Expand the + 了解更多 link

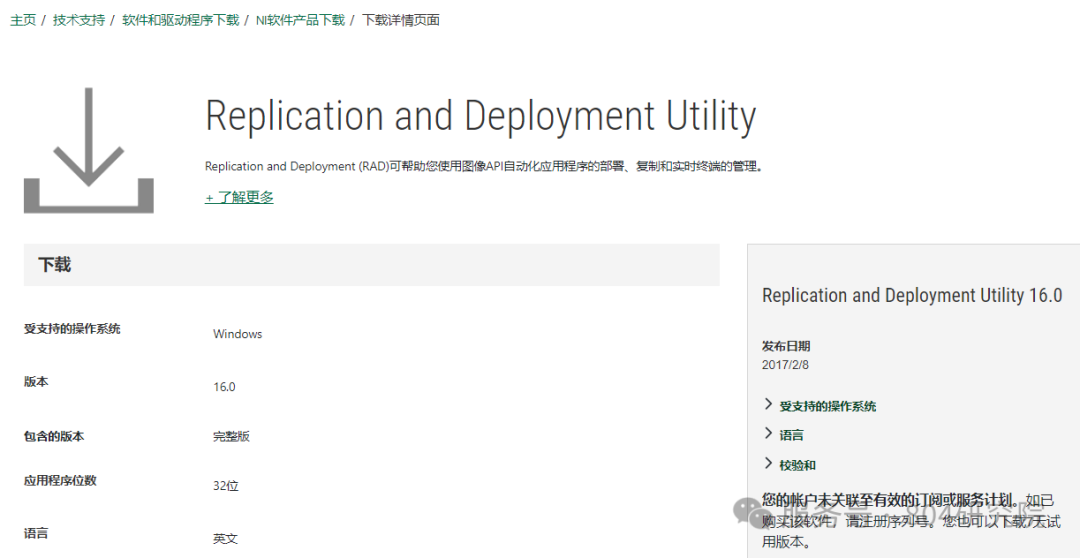[239, 197]
